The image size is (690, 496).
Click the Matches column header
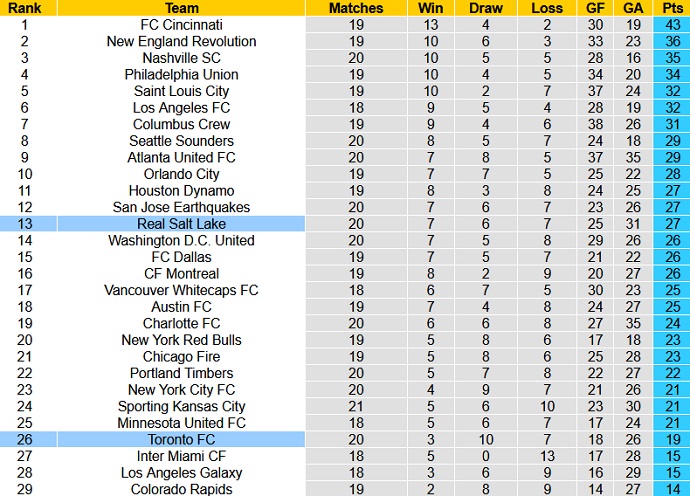(356, 8)
